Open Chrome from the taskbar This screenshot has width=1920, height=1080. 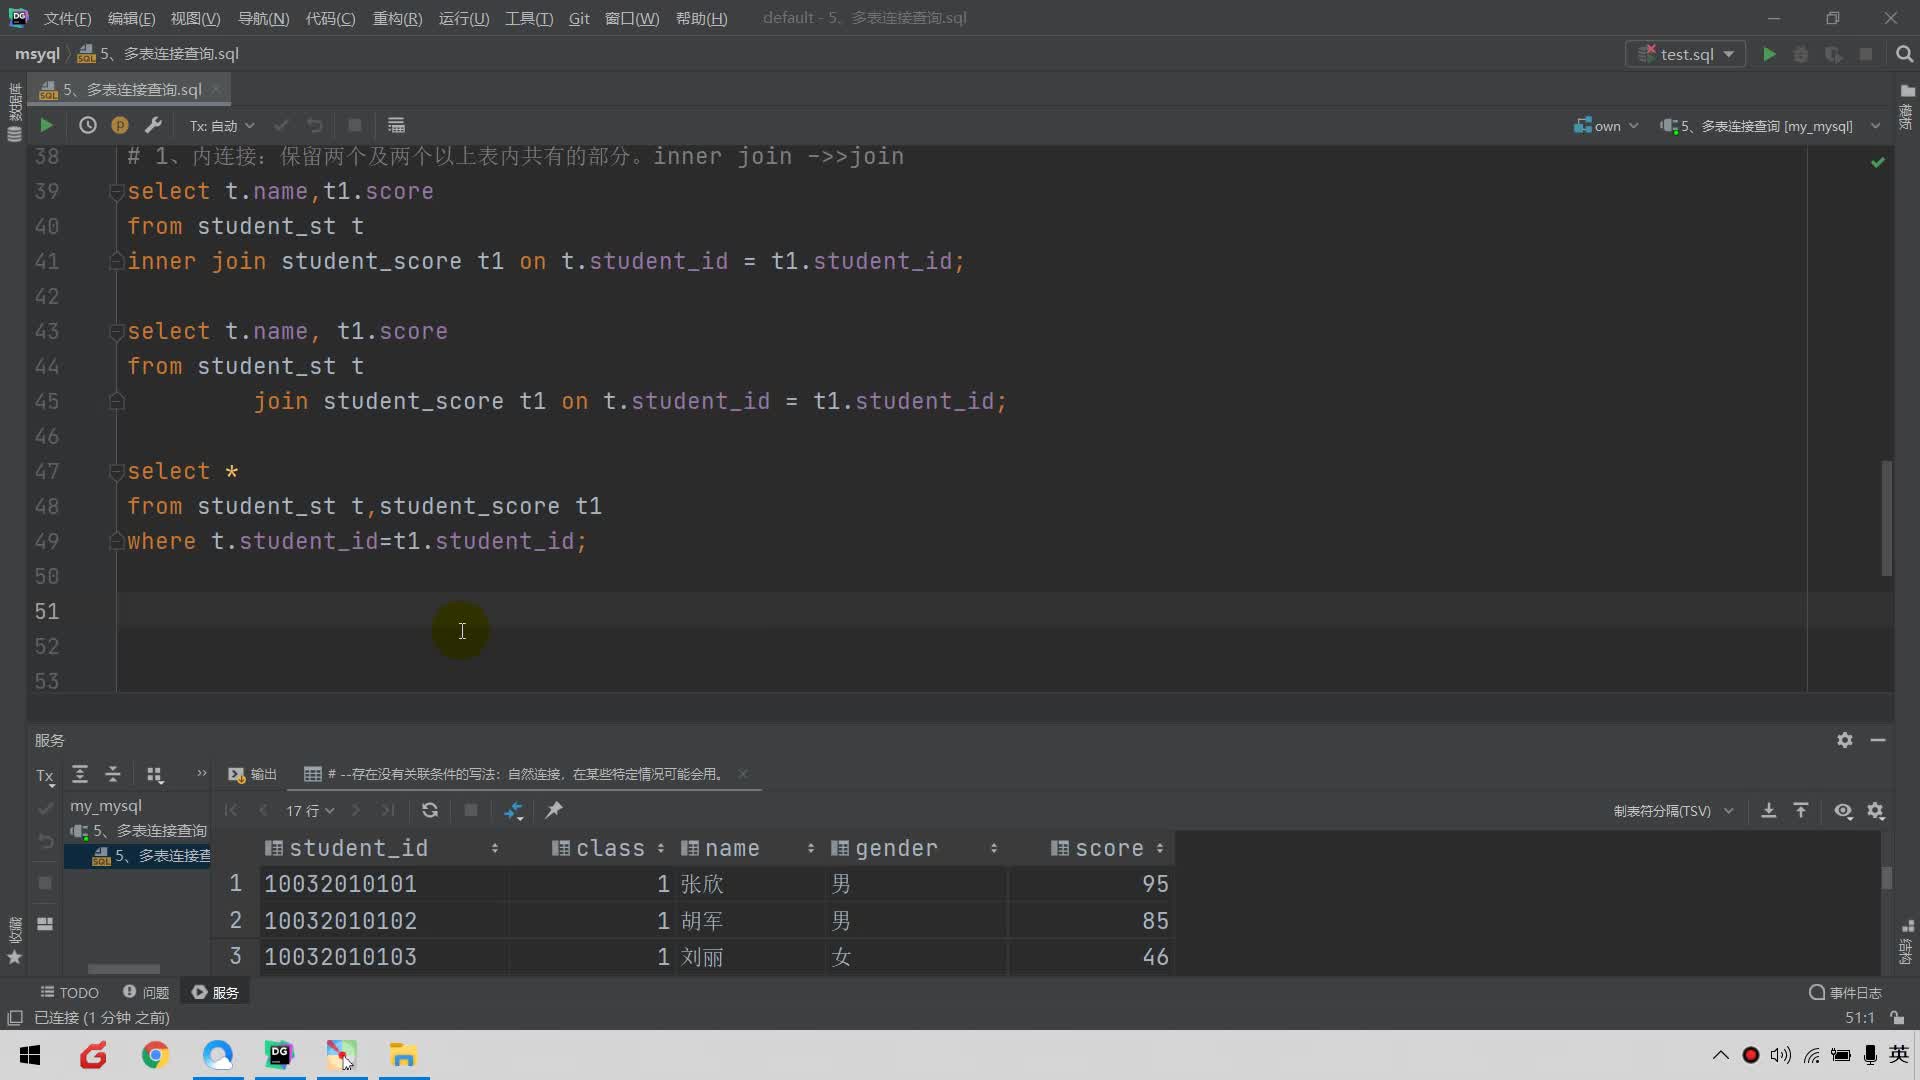(x=155, y=1055)
